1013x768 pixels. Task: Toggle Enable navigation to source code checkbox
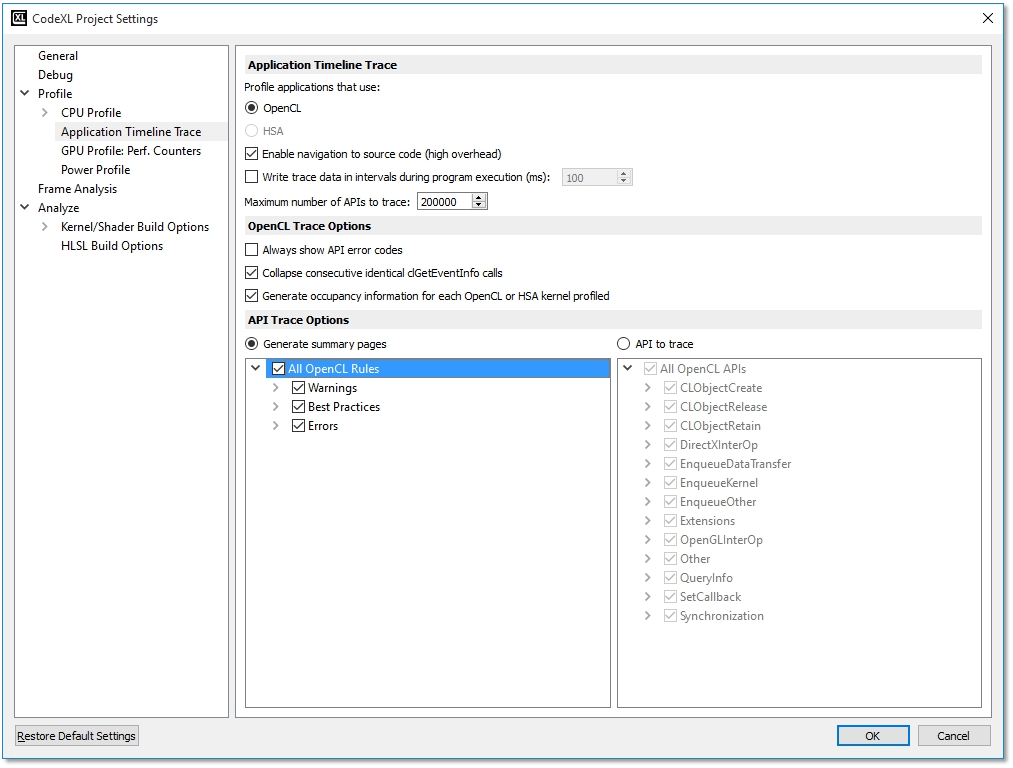[x=252, y=154]
